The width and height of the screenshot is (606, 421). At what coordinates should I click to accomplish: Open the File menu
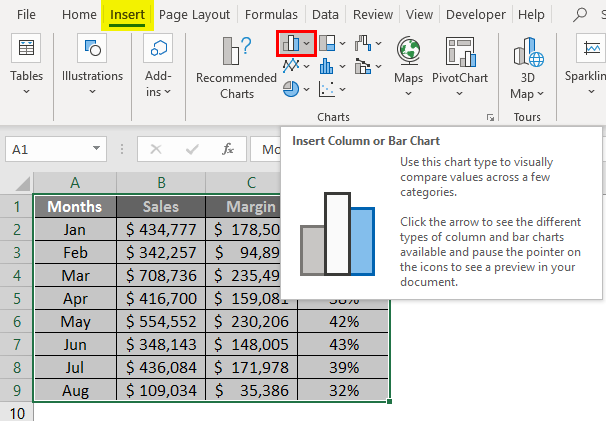(27, 15)
